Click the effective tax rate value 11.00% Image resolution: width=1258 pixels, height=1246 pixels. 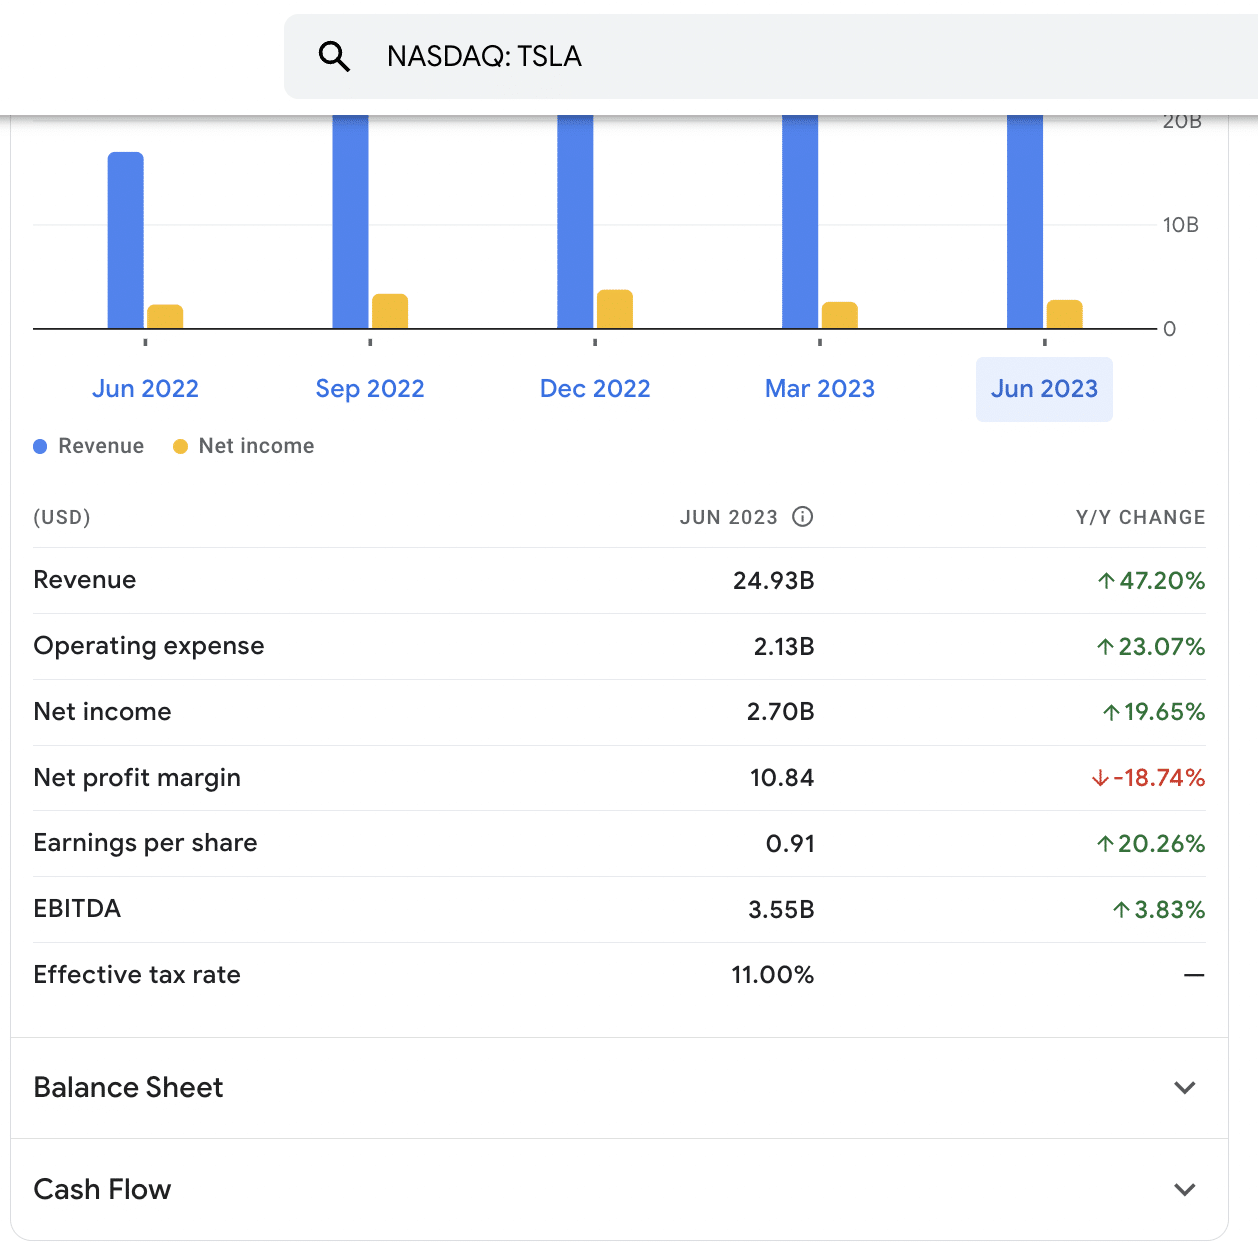click(x=773, y=975)
